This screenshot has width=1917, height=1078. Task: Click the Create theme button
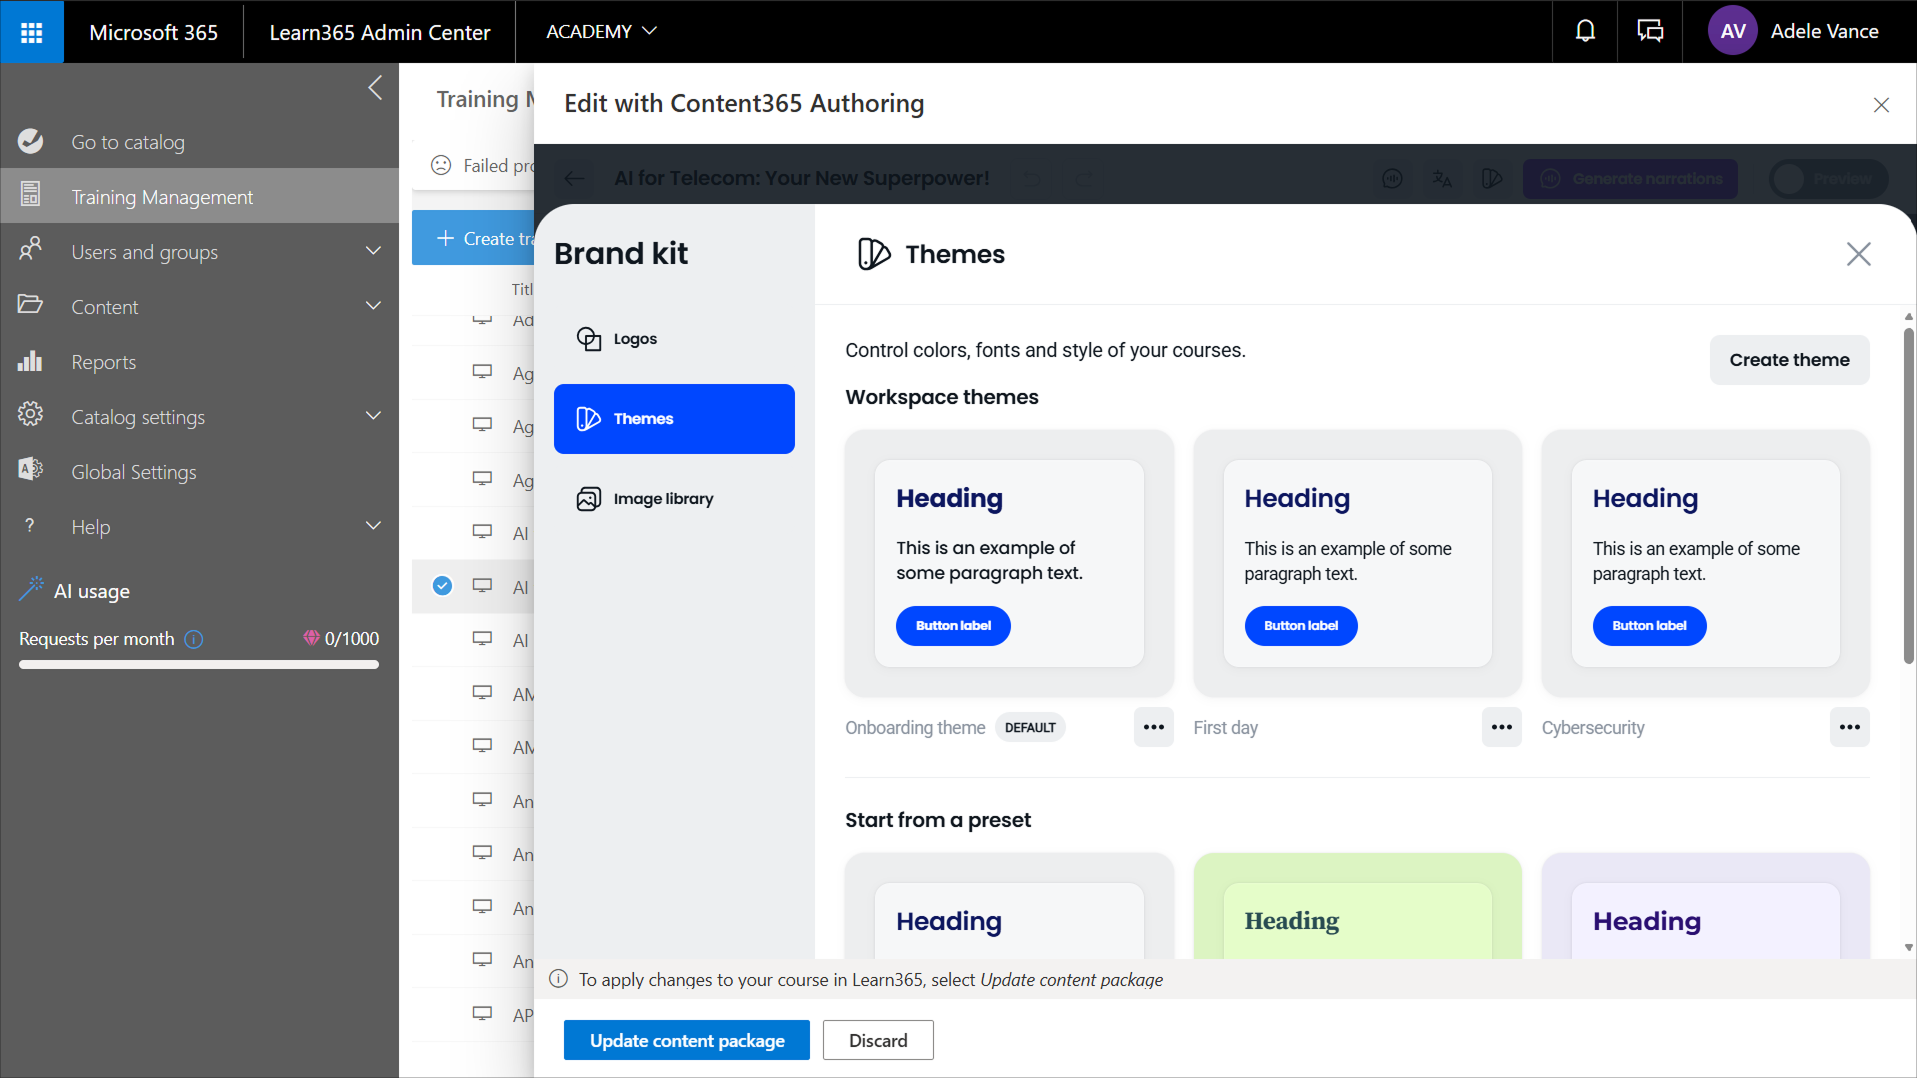click(1789, 360)
